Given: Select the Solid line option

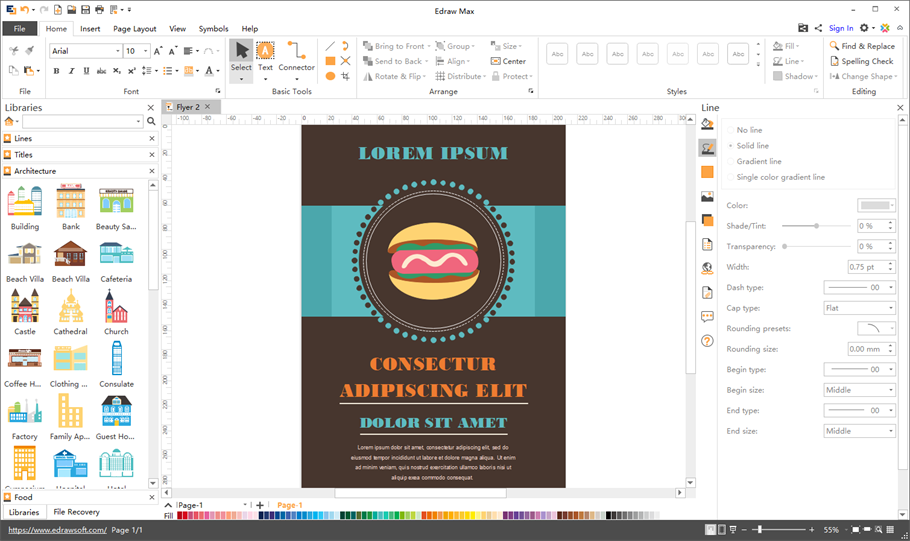Looking at the screenshot, I should (x=753, y=146).
